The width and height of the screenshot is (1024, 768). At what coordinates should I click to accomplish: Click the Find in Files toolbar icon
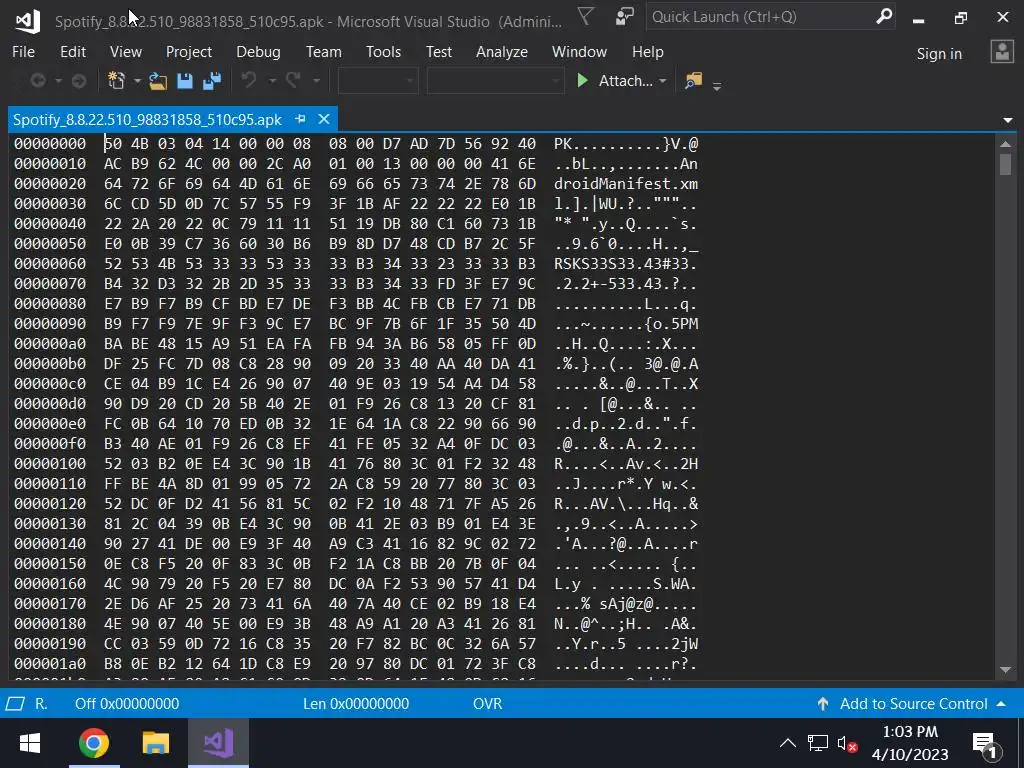694,81
